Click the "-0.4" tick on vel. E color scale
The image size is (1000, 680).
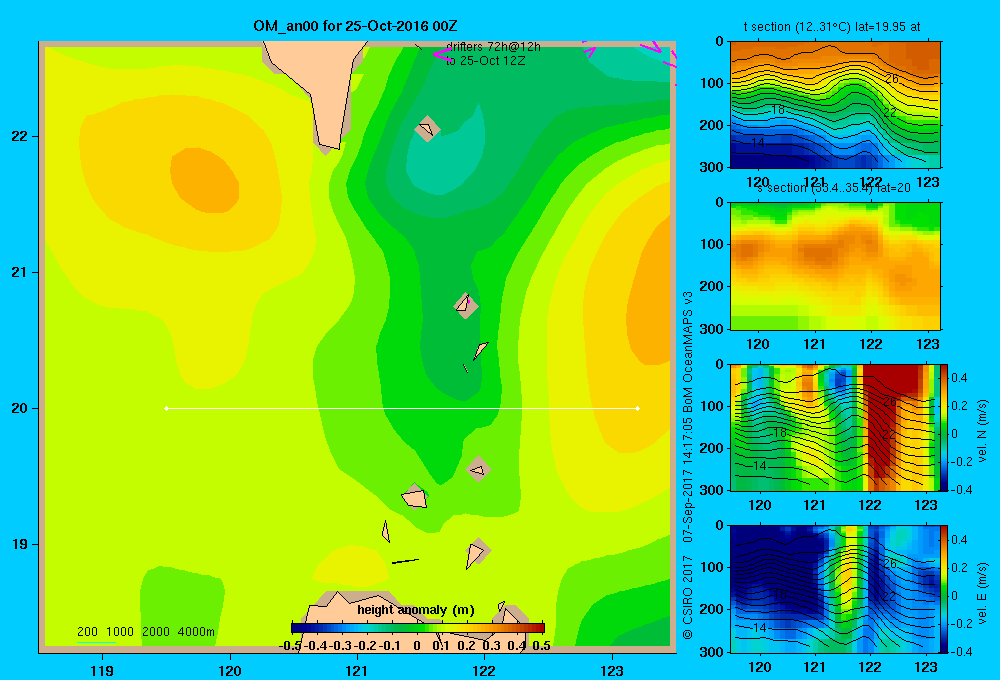pos(961,651)
